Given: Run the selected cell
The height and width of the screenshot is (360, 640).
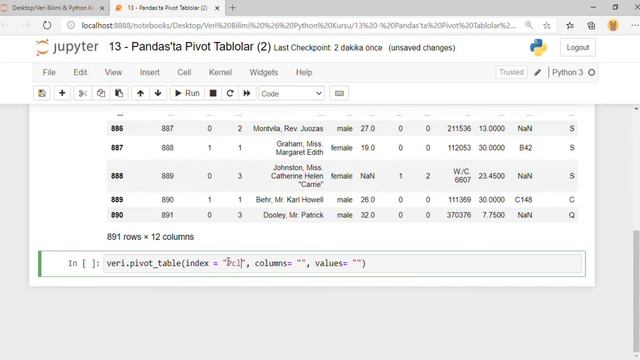Looking at the screenshot, I should point(187,93).
